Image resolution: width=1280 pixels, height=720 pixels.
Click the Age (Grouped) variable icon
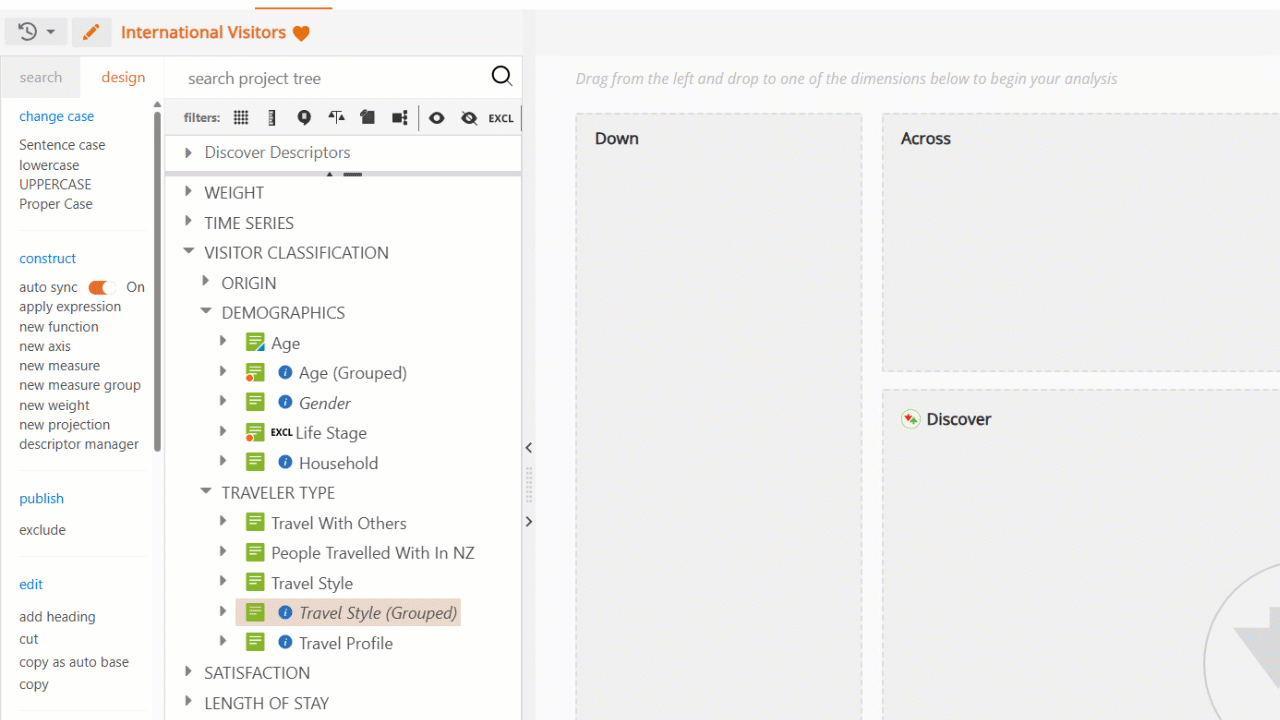coord(255,372)
